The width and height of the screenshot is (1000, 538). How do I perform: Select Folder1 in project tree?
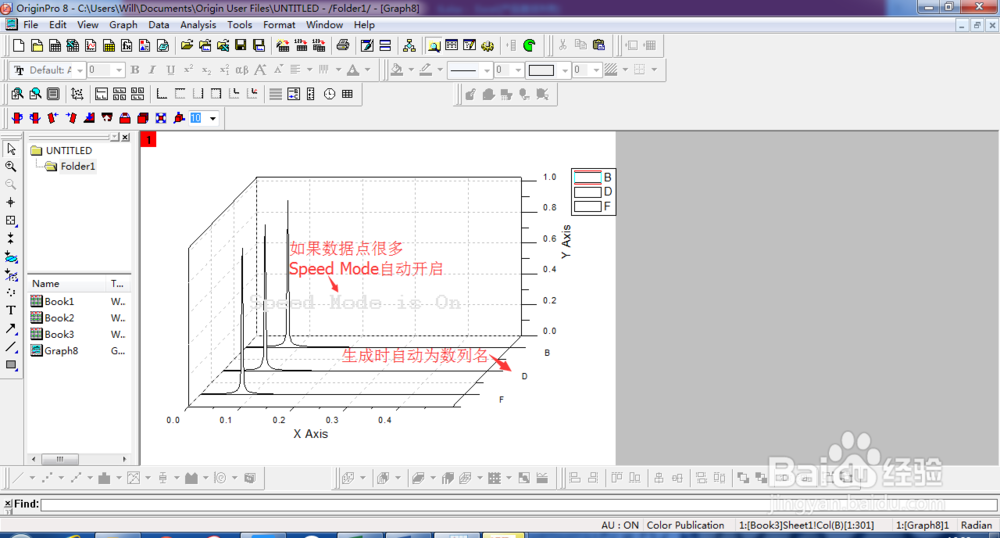point(71,166)
